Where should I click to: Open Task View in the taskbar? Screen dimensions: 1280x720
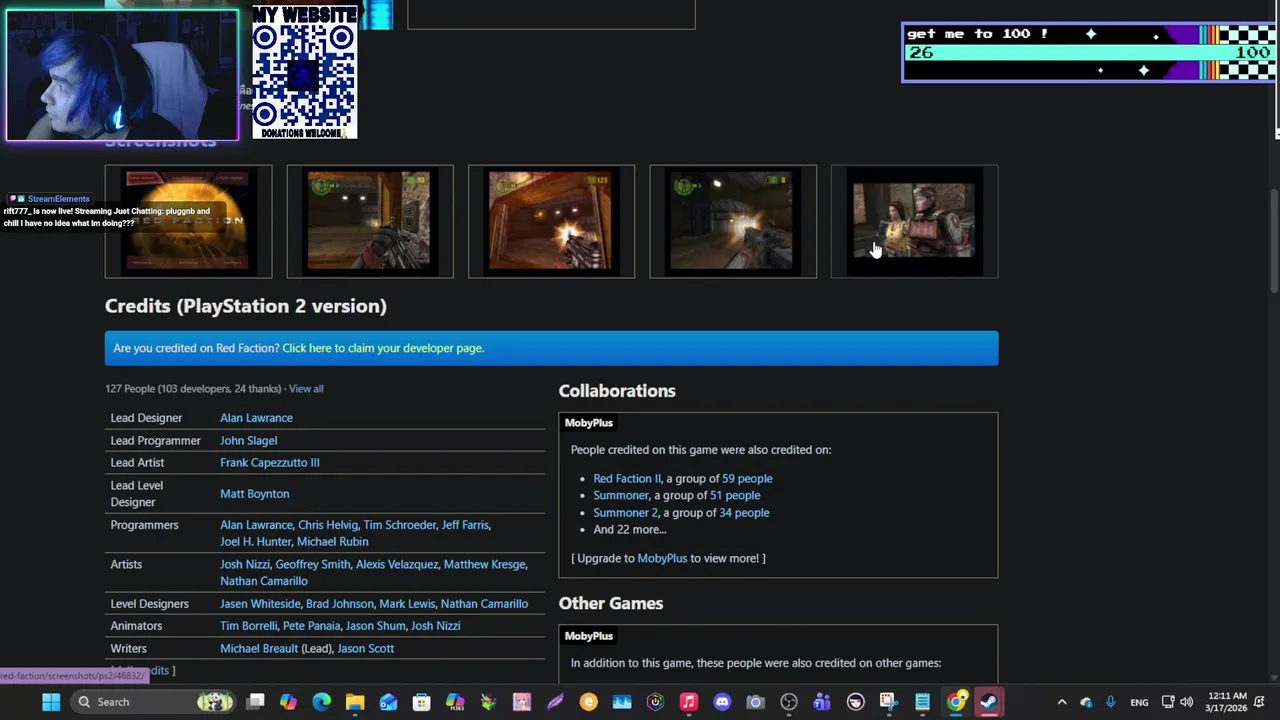point(255,702)
